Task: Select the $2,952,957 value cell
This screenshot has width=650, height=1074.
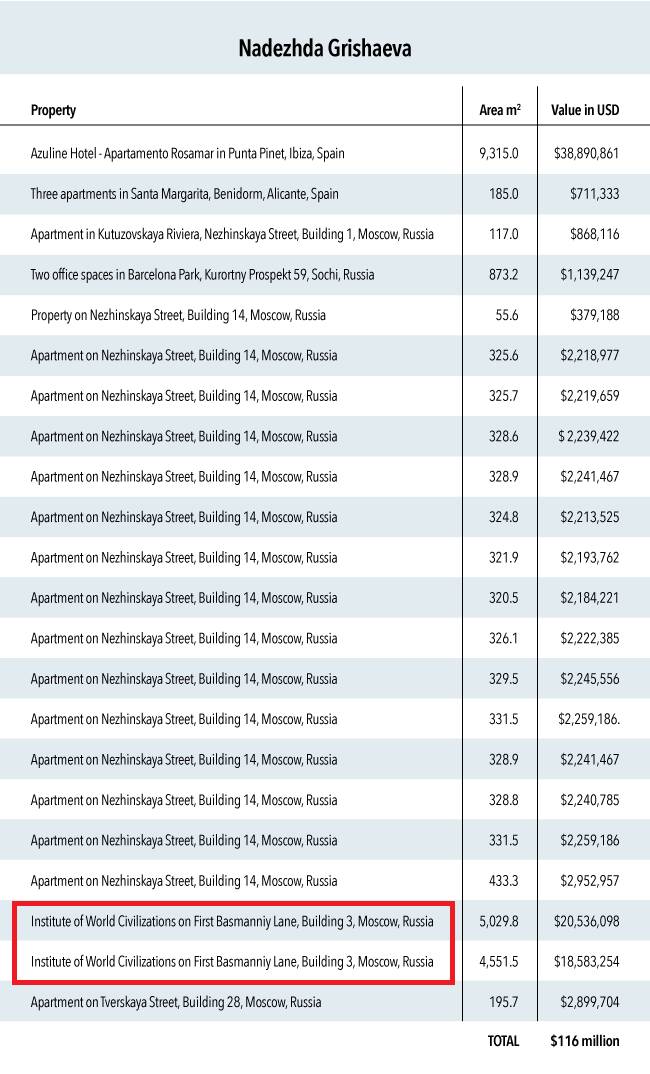Action: point(589,881)
